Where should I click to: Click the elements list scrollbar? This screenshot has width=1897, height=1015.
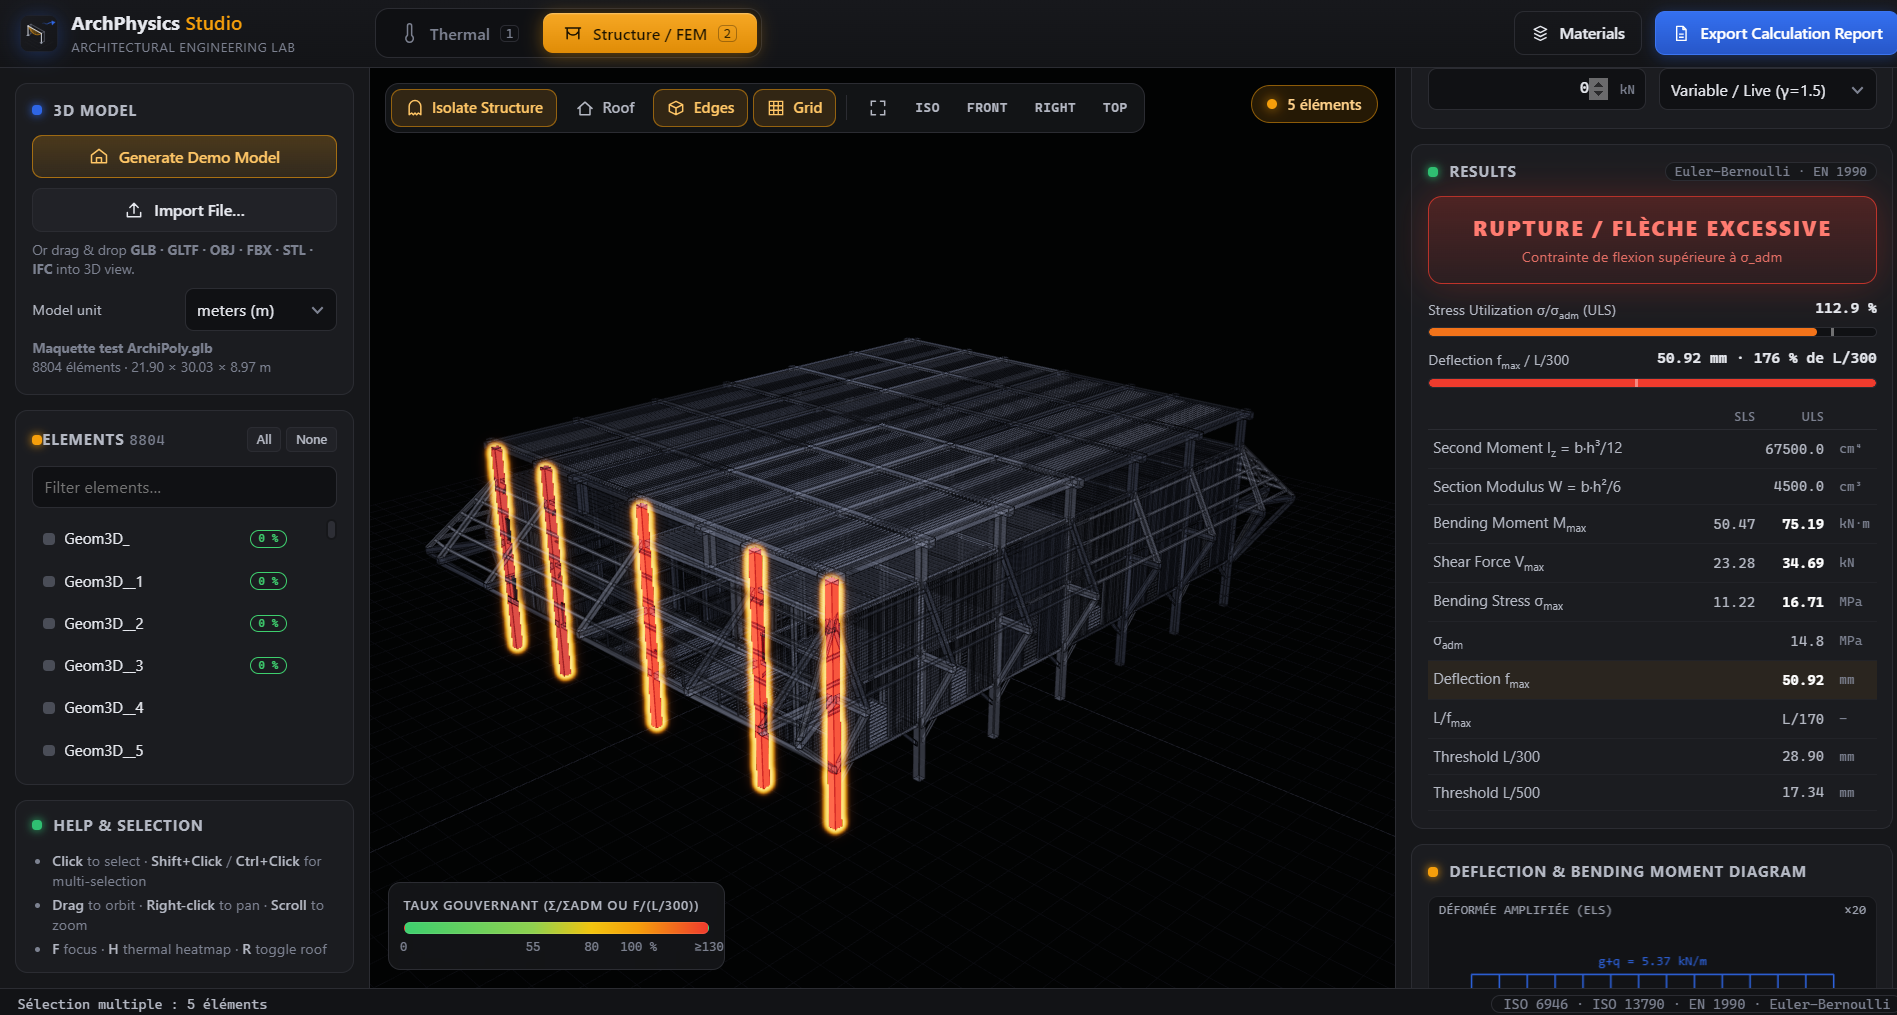(331, 530)
